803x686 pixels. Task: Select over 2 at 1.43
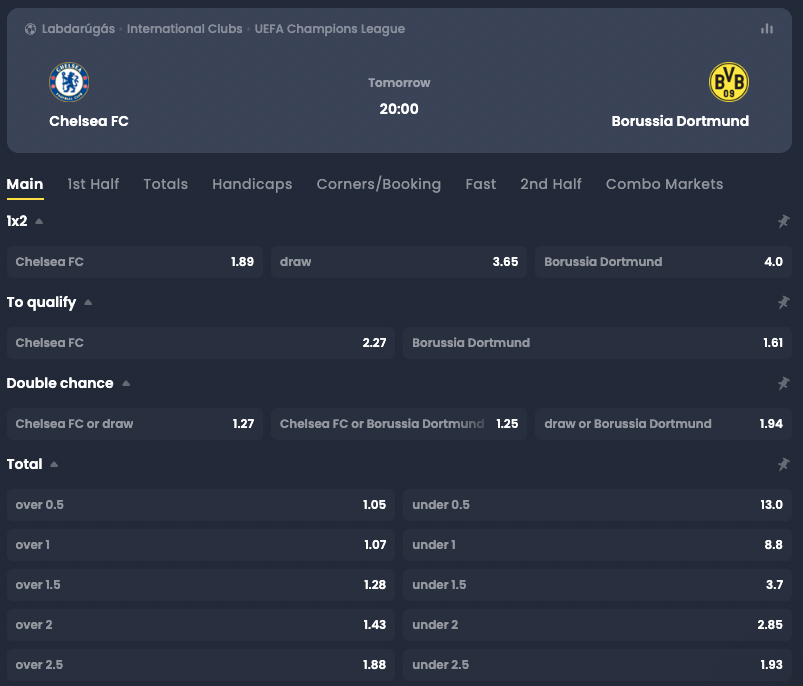(201, 625)
